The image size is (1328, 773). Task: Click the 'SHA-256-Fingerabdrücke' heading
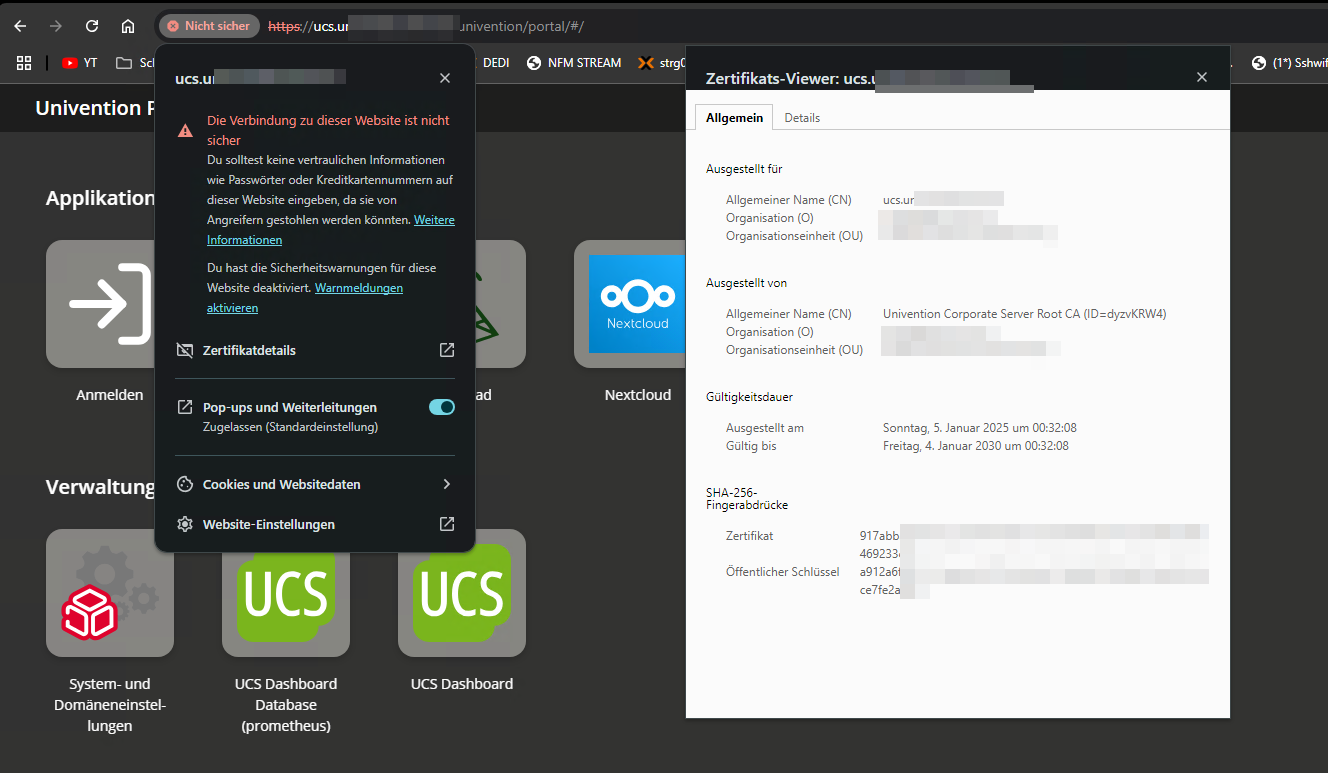[x=747, y=498]
